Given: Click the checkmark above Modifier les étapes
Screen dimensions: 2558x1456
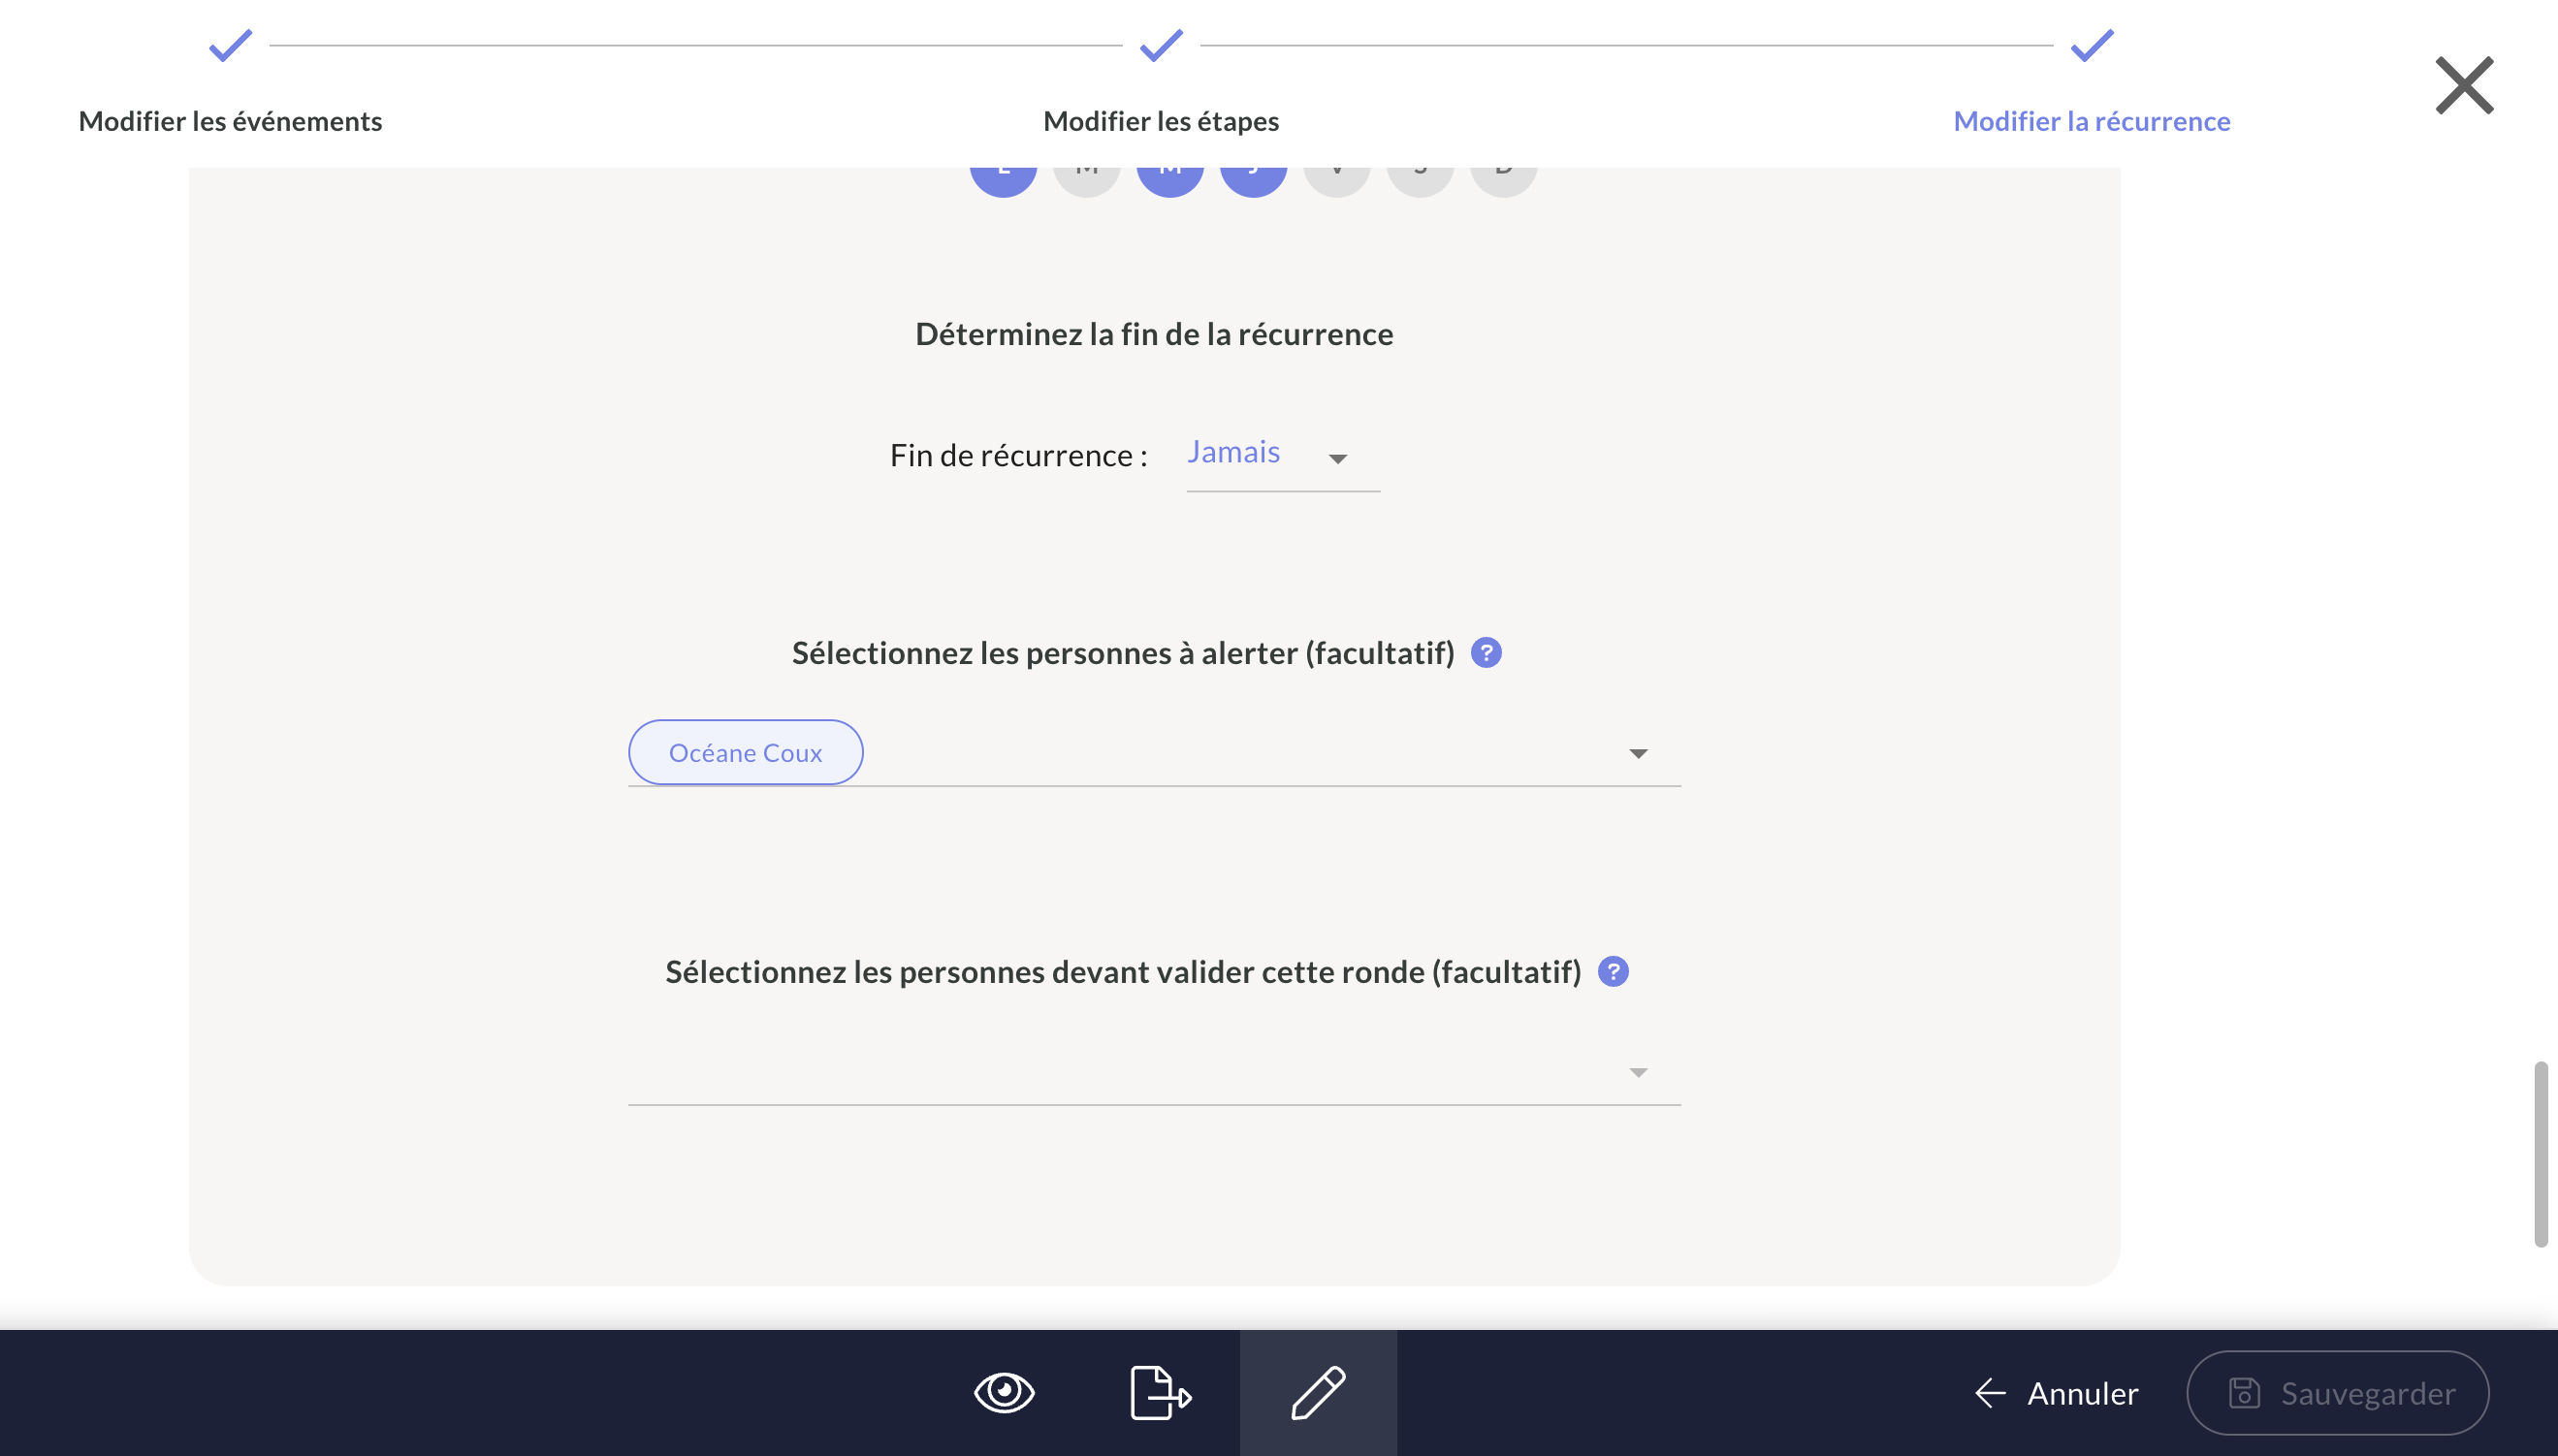Looking at the screenshot, I should click(x=1161, y=46).
